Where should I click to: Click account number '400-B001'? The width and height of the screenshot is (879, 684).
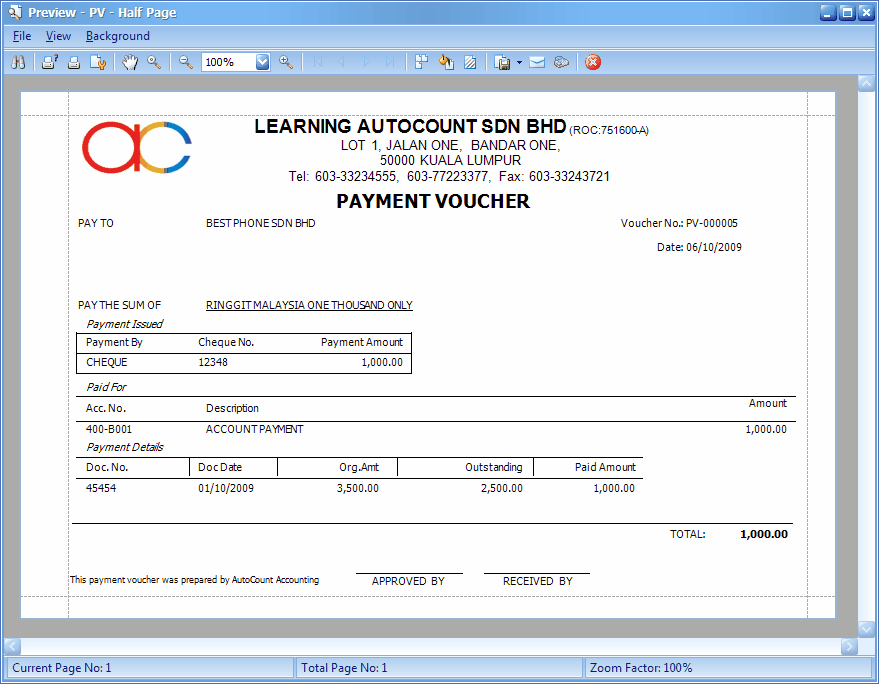(109, 429)
